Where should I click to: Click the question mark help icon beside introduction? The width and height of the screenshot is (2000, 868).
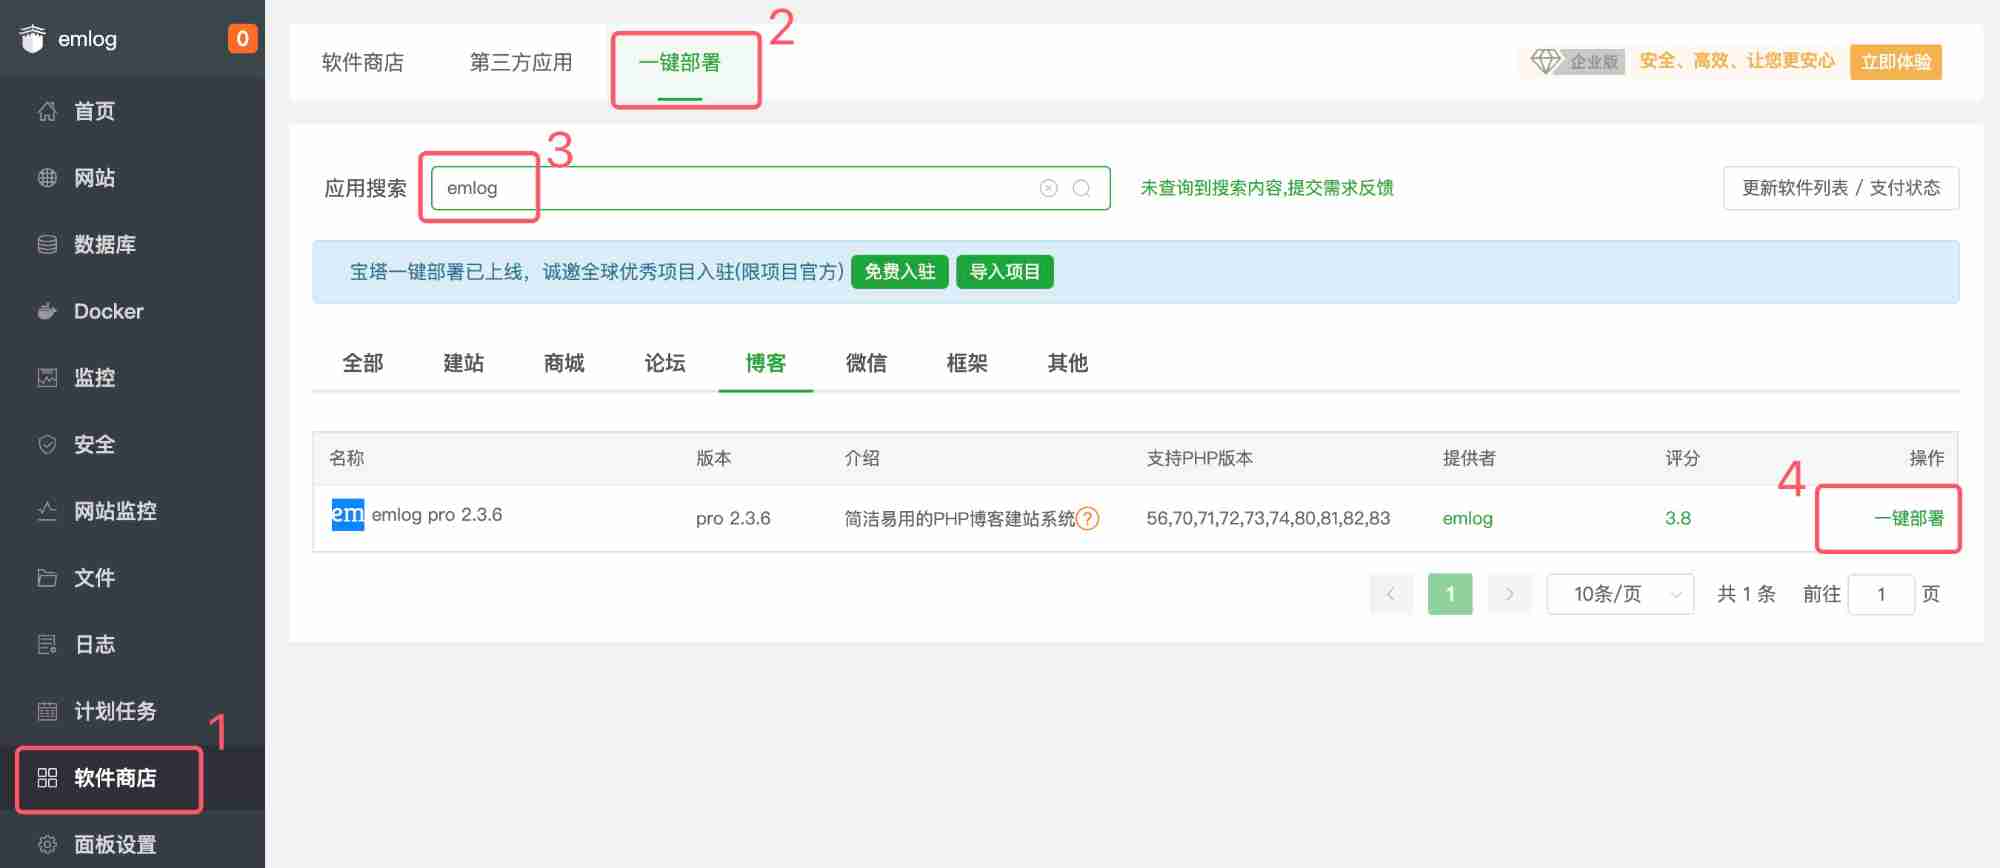coord(1088,518)
